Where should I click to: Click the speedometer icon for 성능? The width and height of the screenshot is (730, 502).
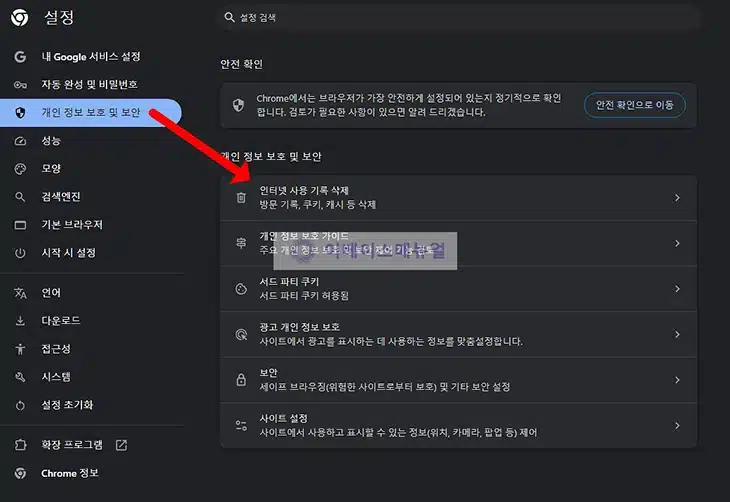coord(20,141)
